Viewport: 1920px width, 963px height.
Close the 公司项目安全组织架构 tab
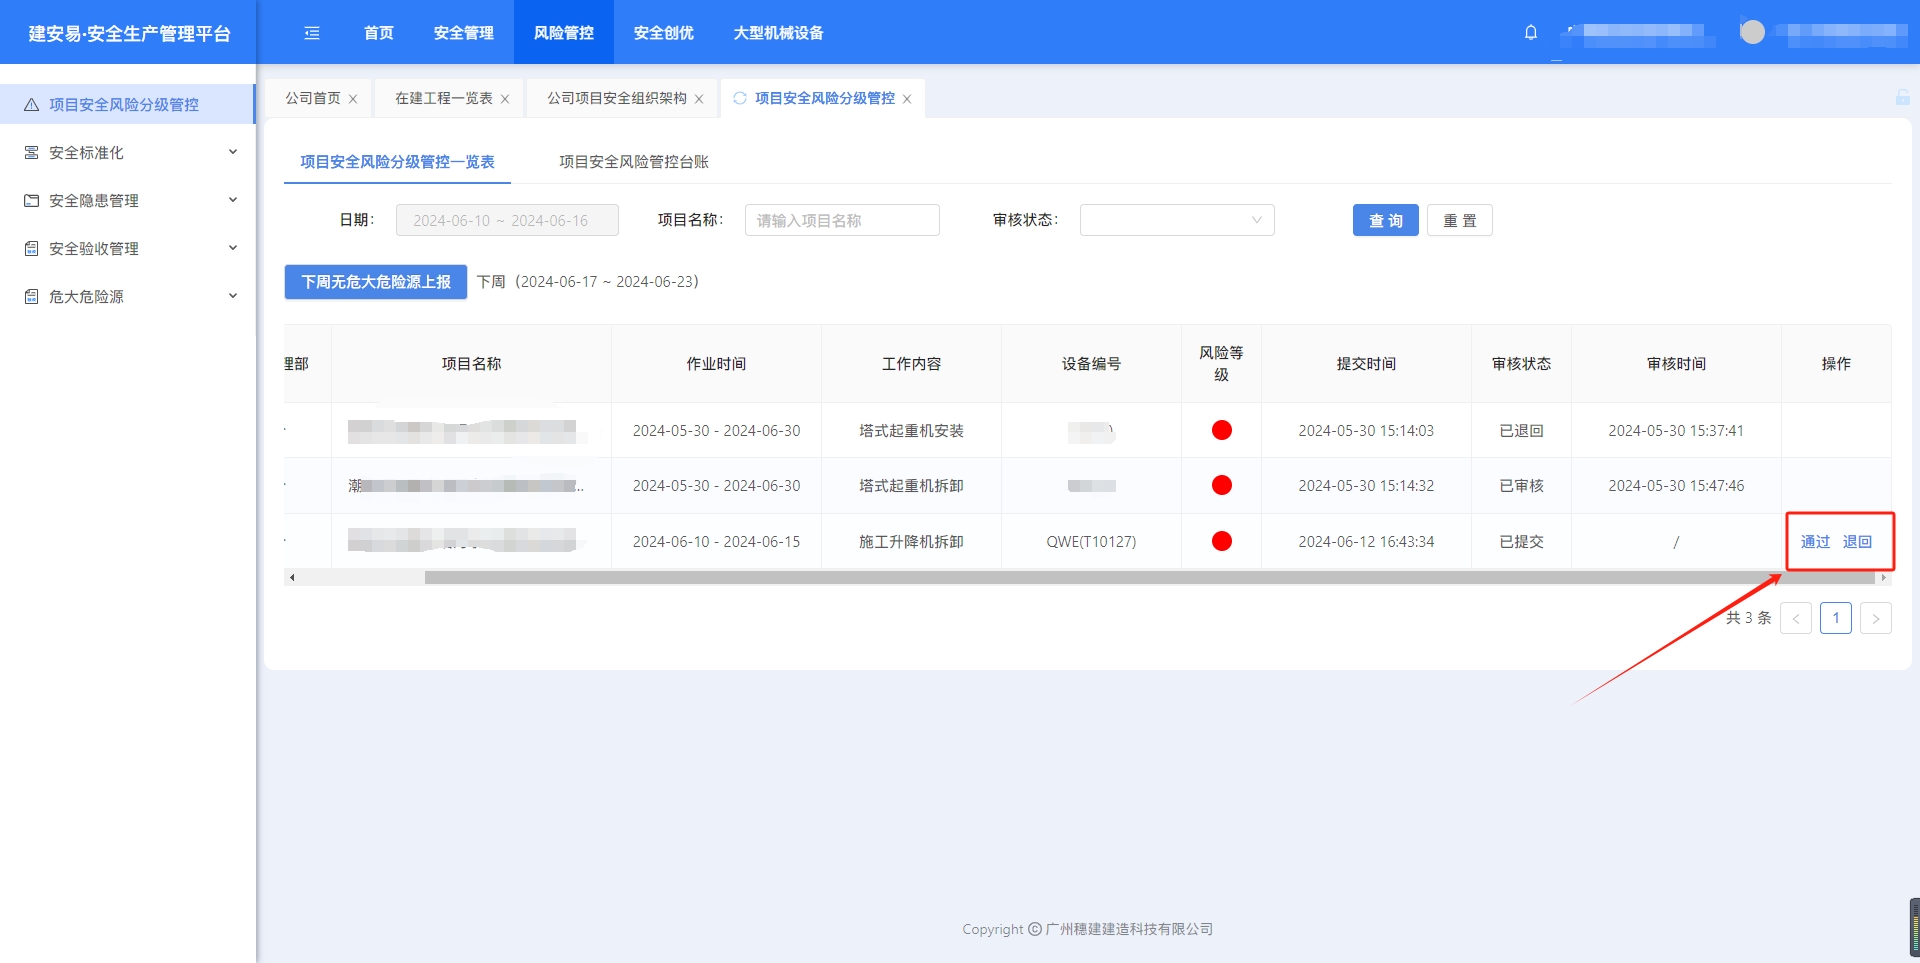pos(699,99)
